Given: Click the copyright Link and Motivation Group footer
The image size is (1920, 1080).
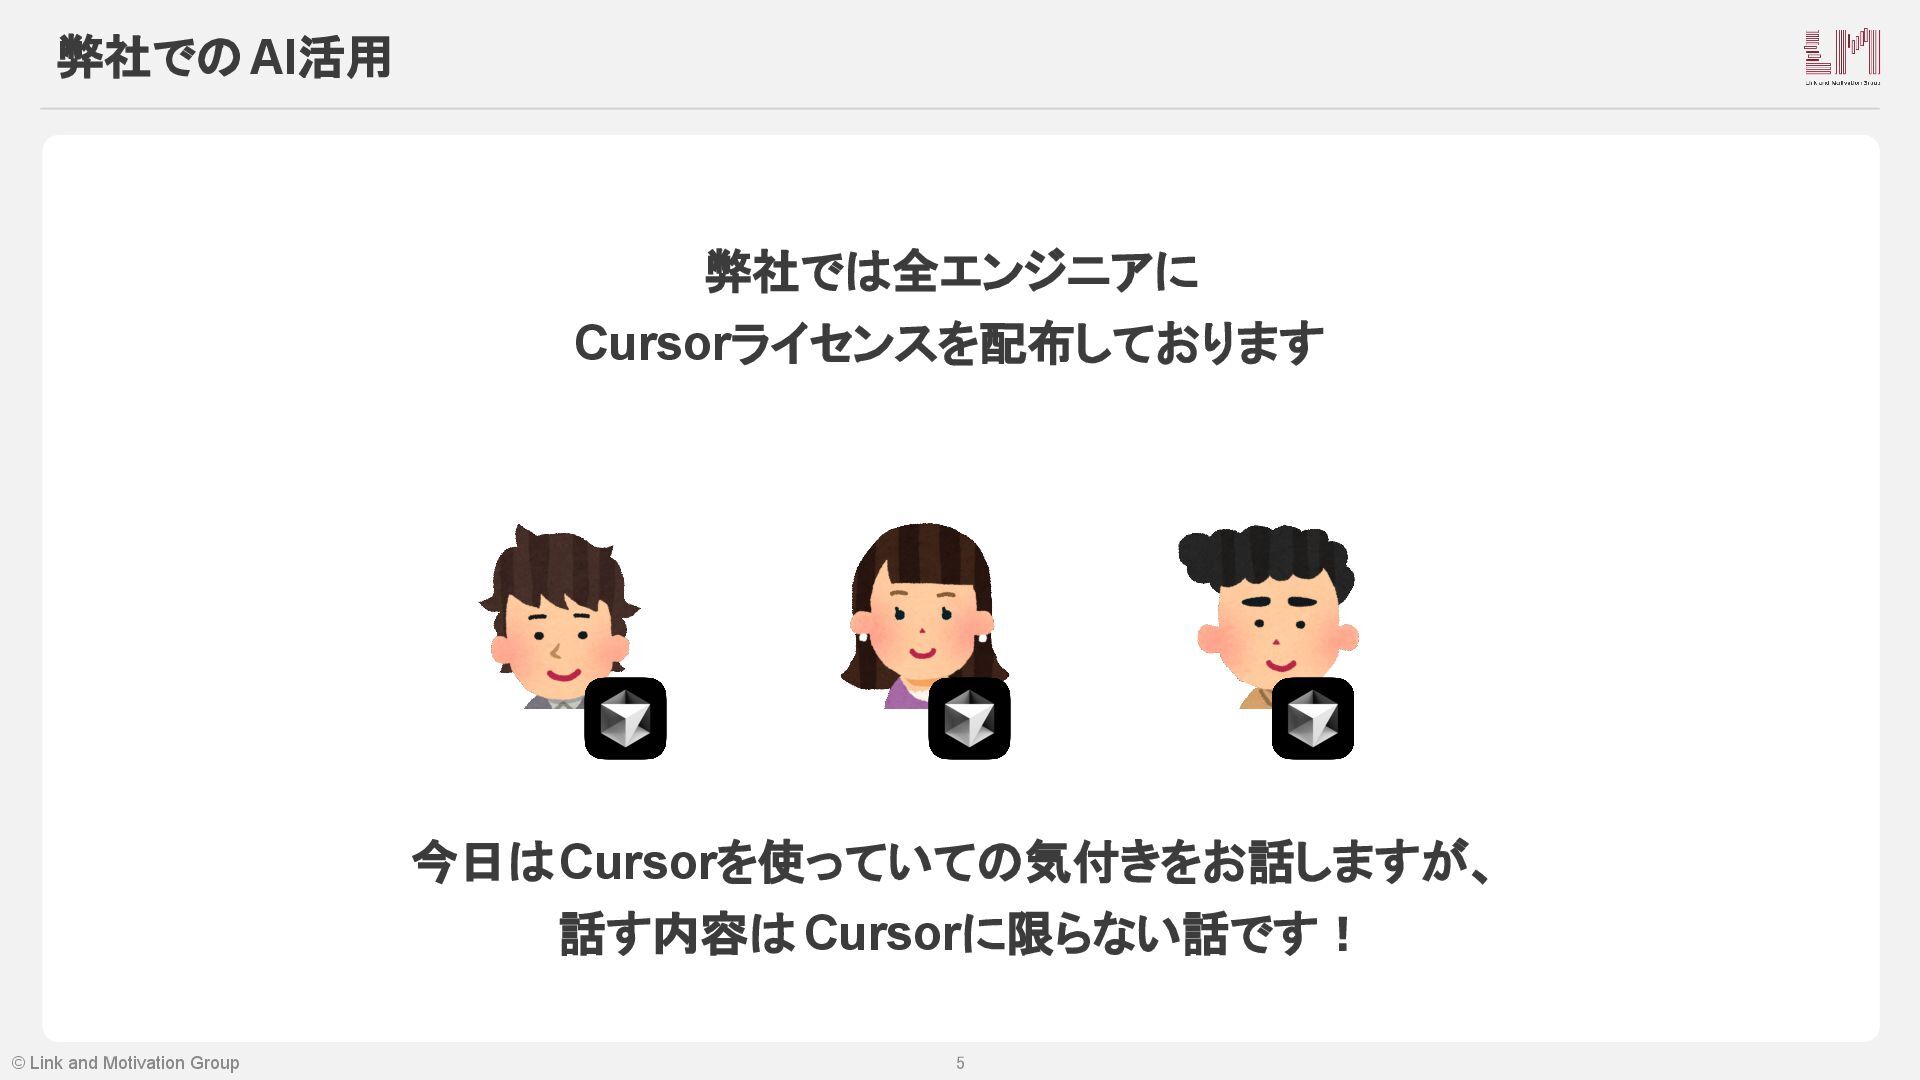Looking at the screenshot, I should click(126, 1063).
